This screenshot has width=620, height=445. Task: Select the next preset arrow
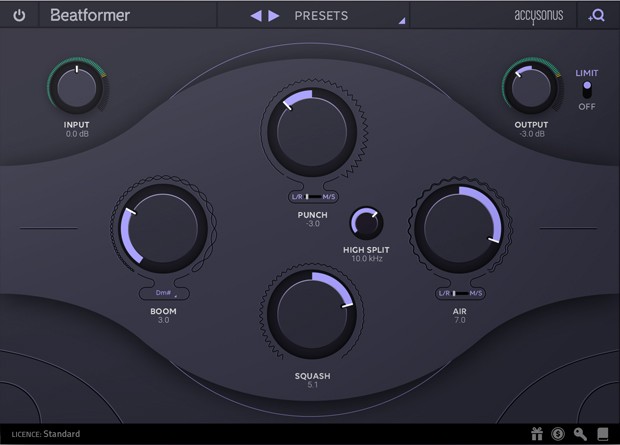274,16
